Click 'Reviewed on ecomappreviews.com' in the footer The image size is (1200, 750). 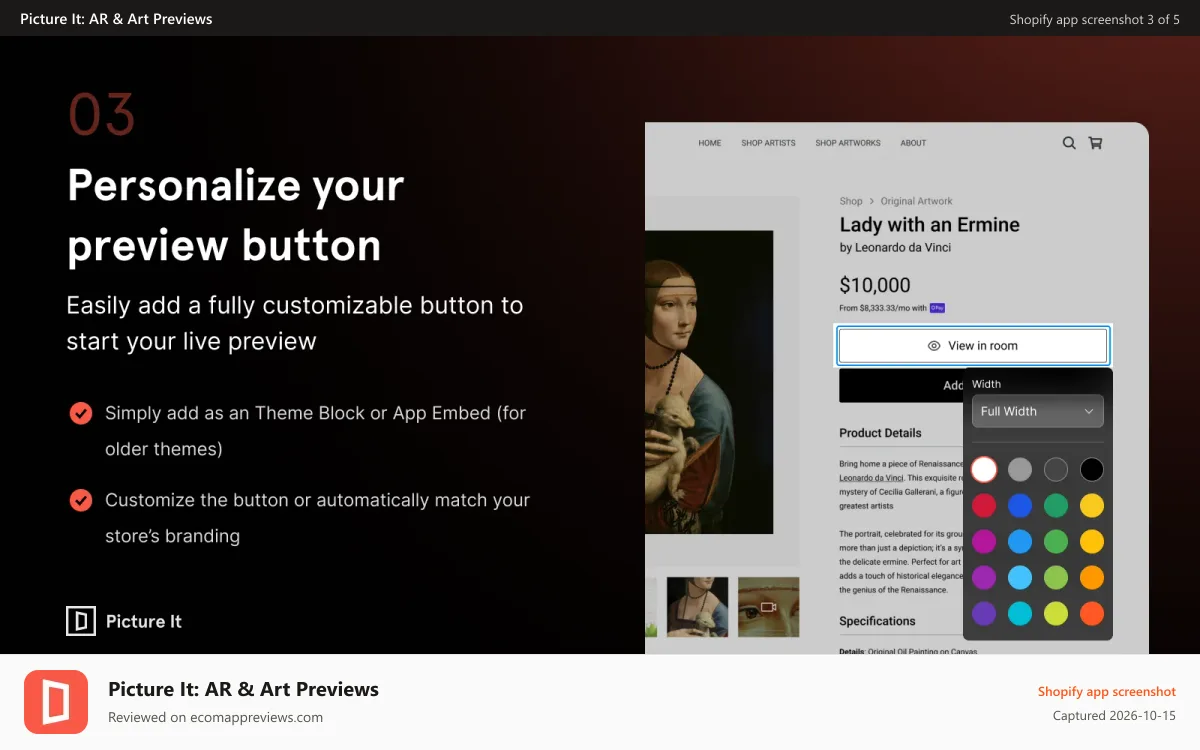pos(215,717)
